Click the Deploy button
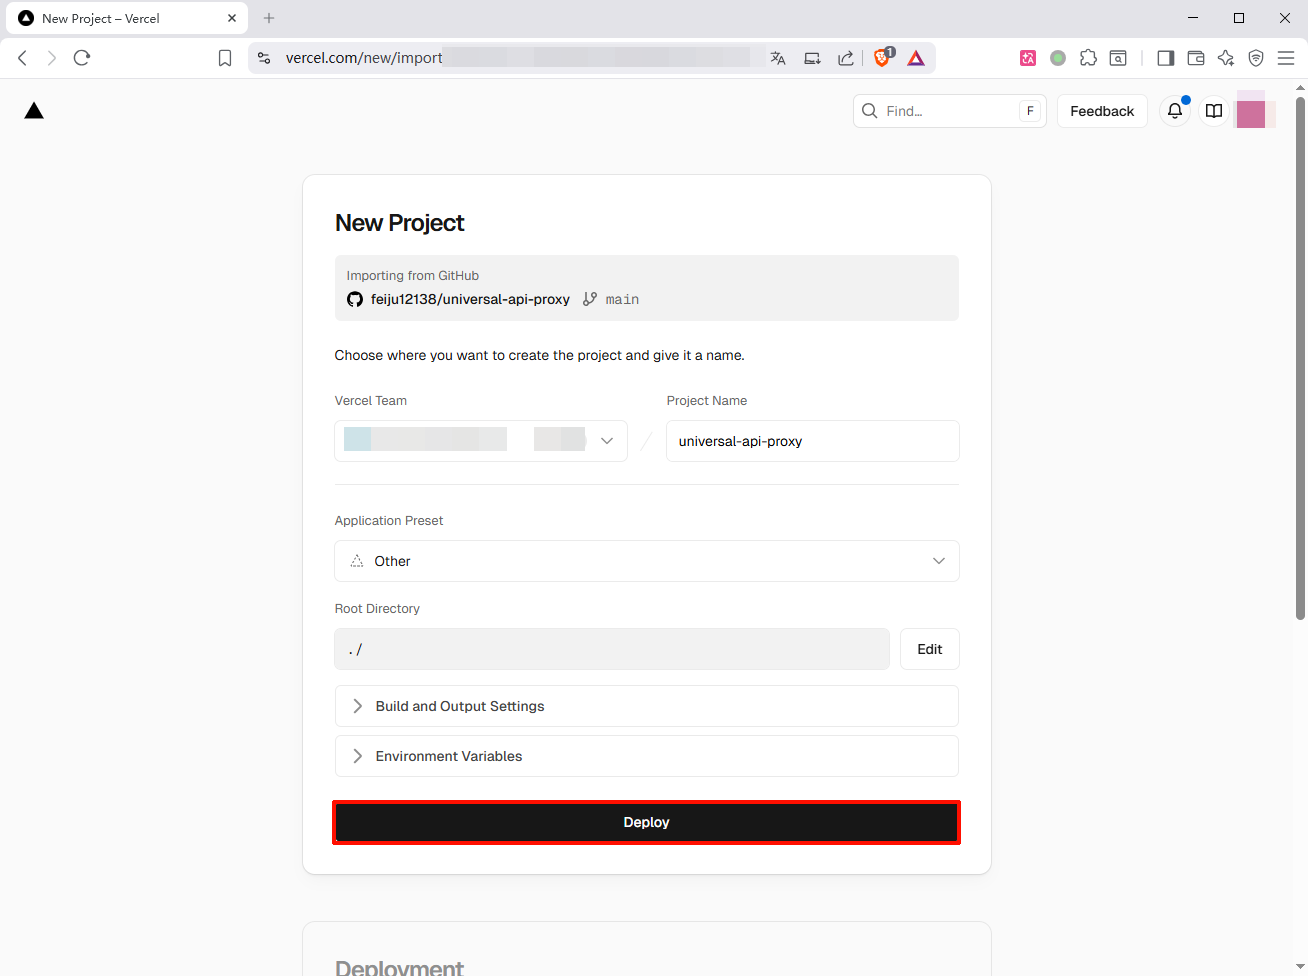1308x976 pixels. tap(647, 822)
